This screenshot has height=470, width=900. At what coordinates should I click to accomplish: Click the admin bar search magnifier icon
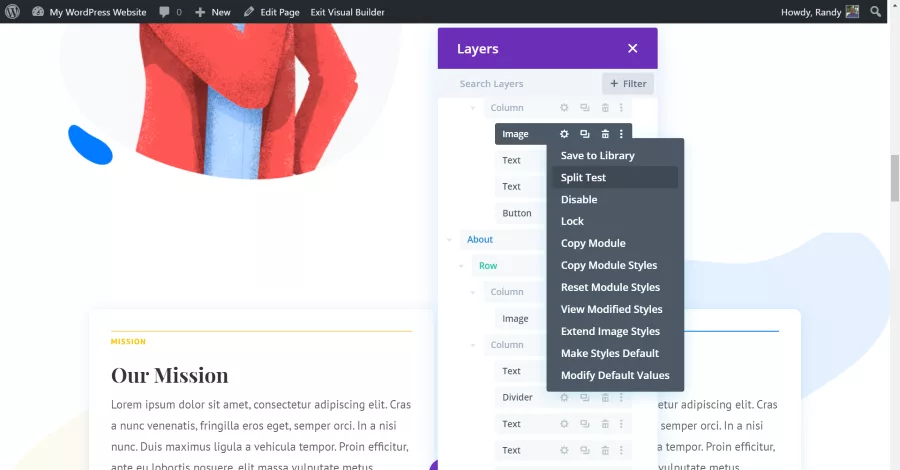click(x=875, y=11)
